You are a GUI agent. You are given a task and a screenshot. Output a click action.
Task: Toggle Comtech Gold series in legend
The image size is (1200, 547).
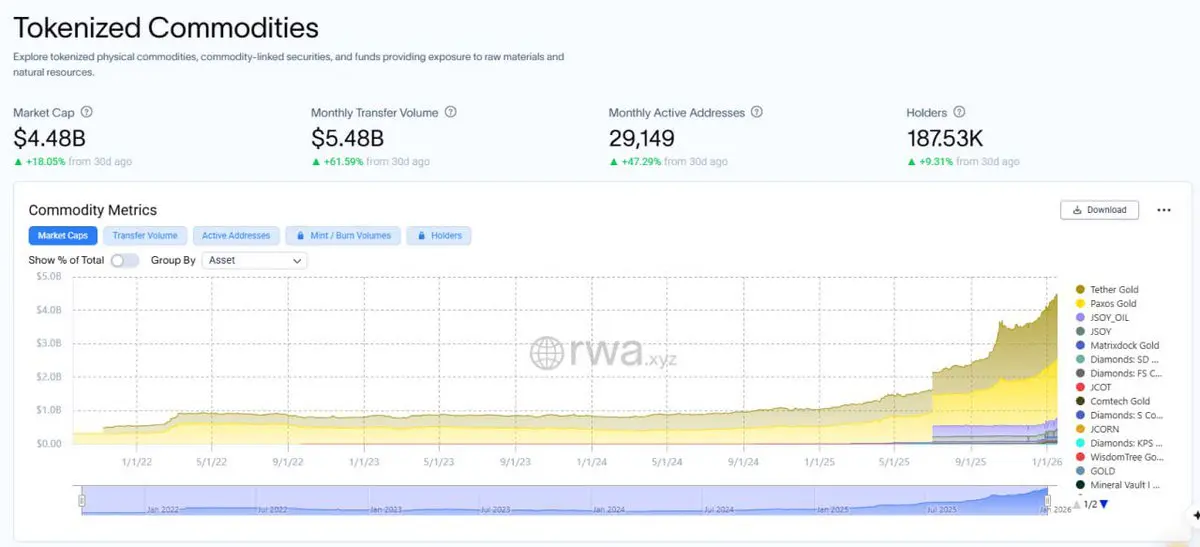1112,402
